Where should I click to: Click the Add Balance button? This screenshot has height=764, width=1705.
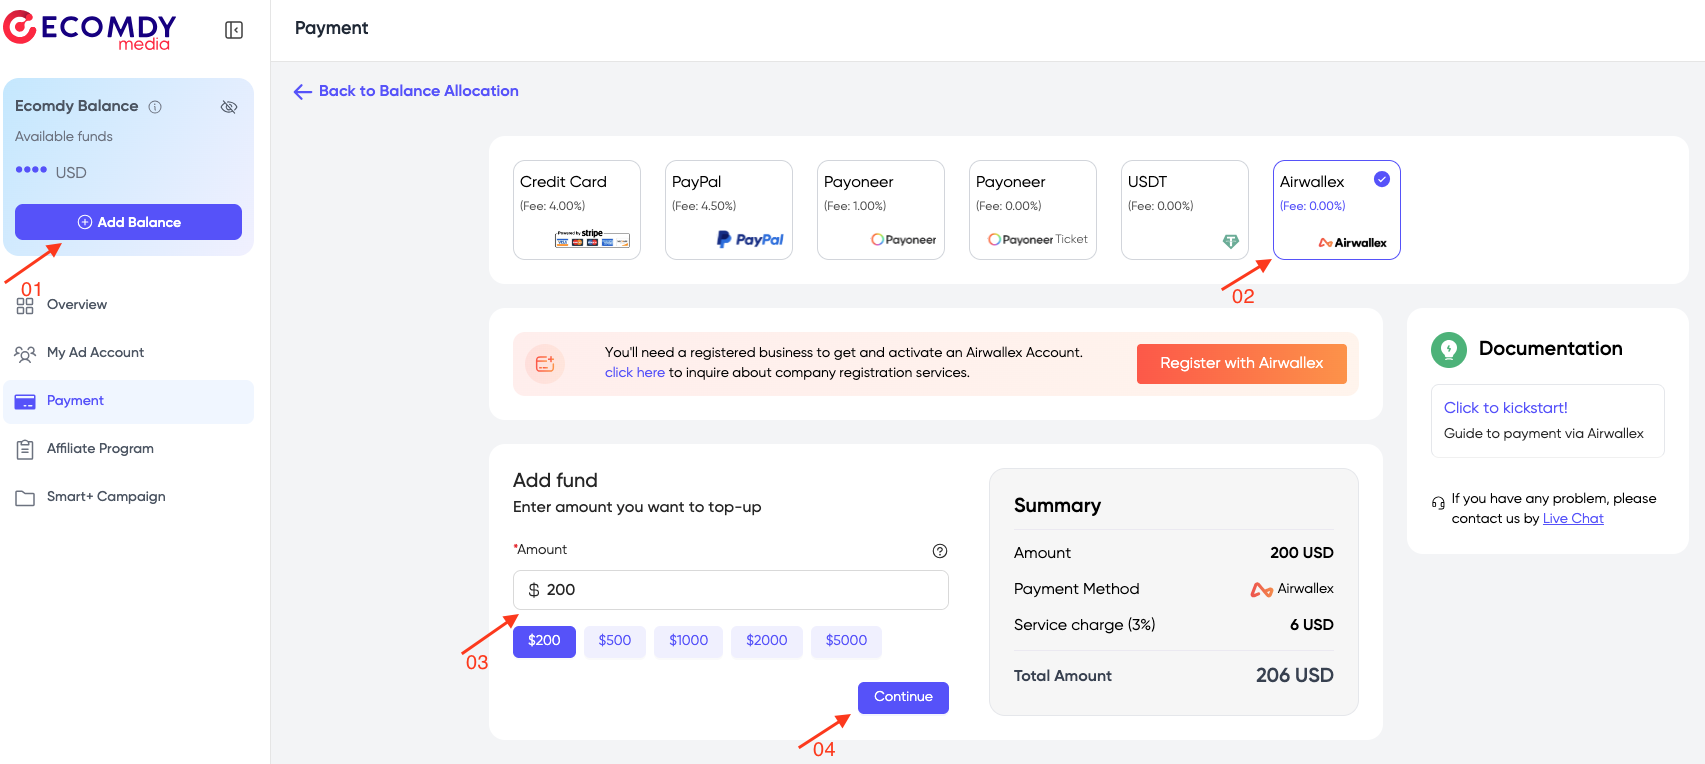point(128,221)
